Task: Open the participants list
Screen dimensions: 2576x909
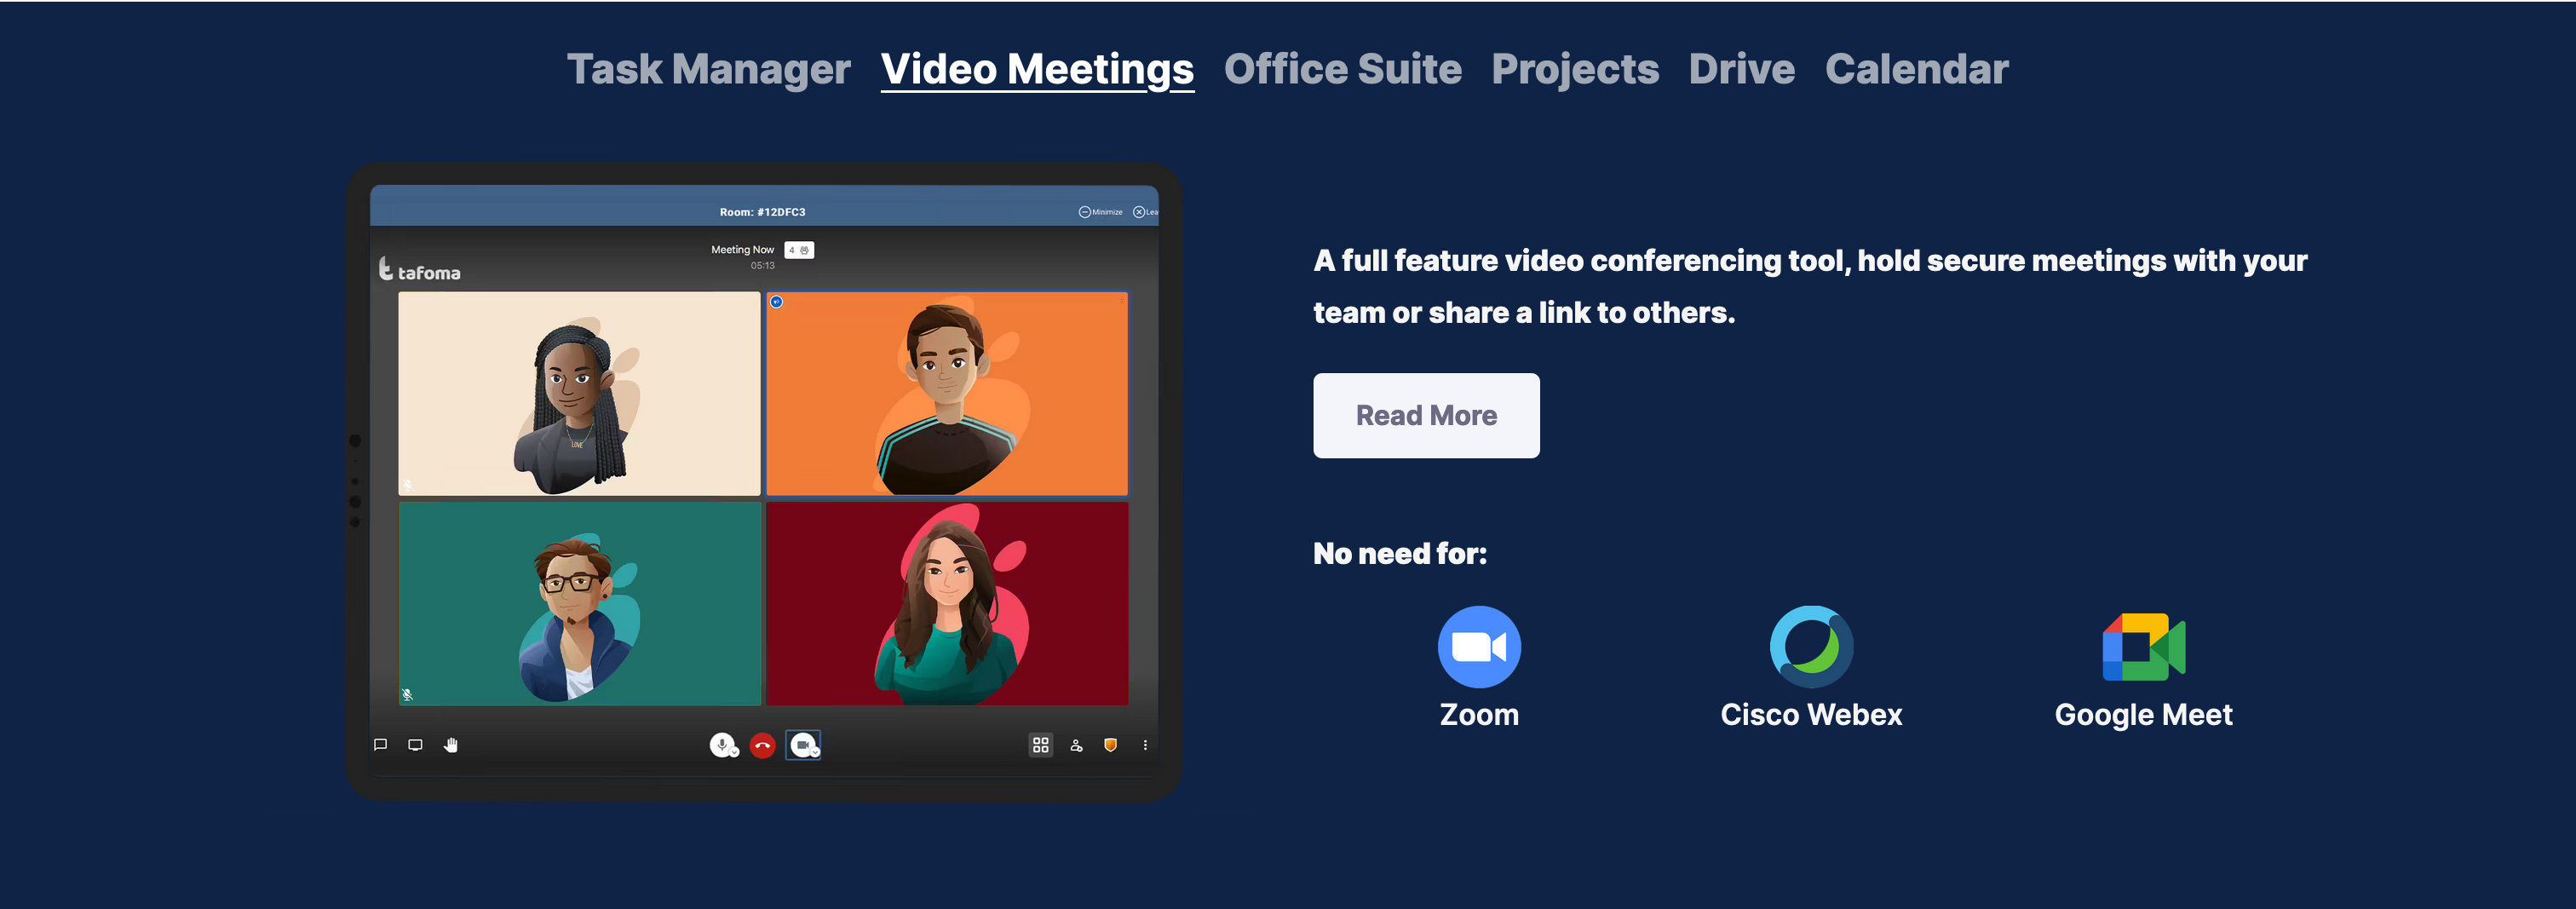Action: (1077, 745)
